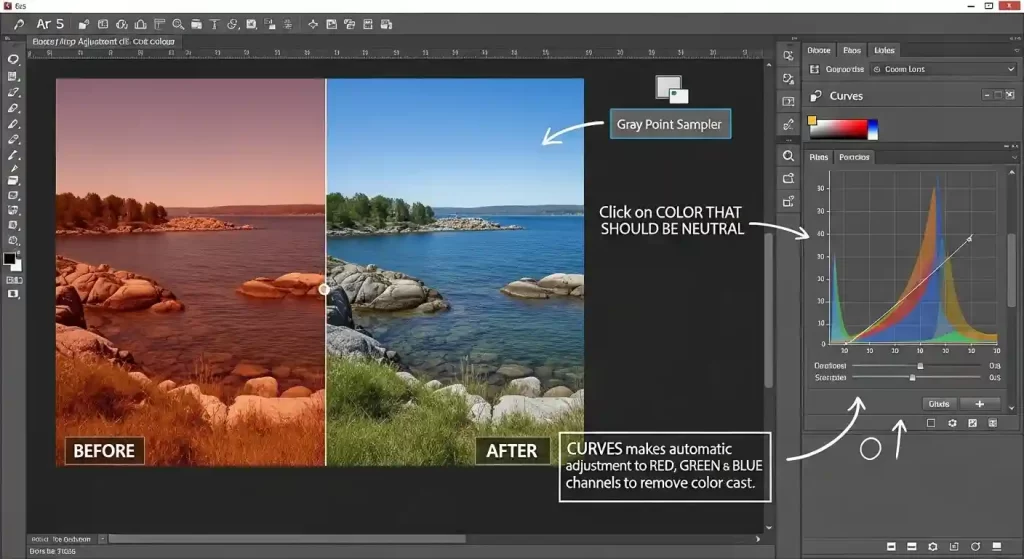Screen dimensions: 1024x559
Task: Select the T text icon in the top toolbar
Action: coord(214,24)
